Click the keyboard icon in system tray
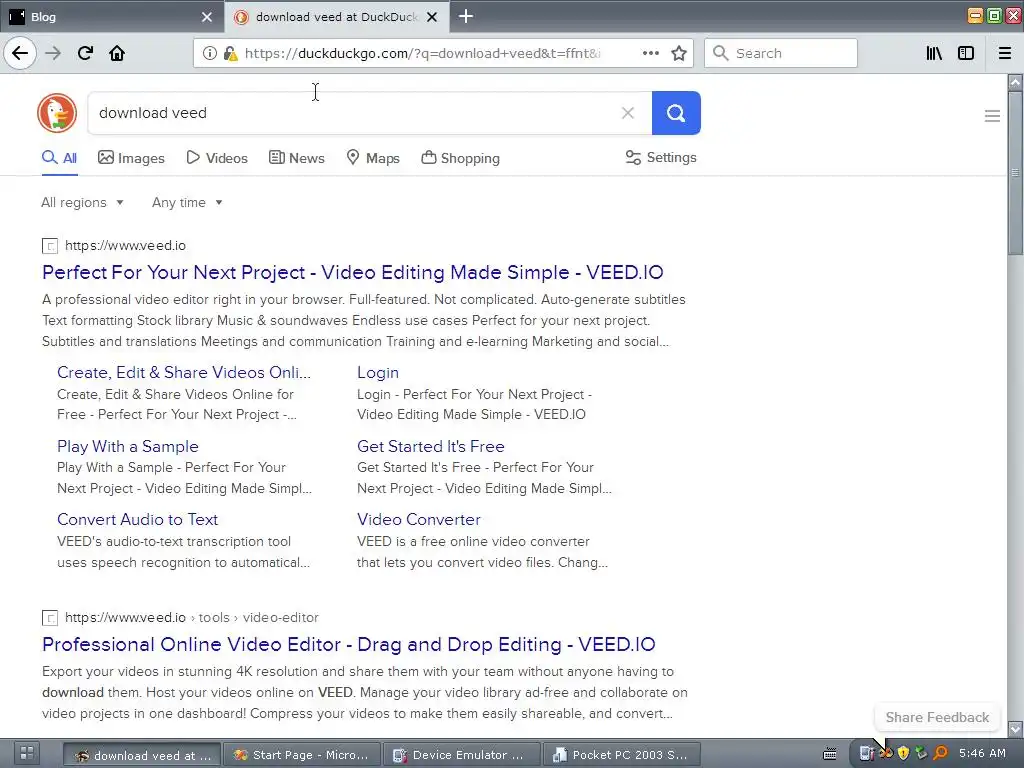The height and width of the screenshot is (768, 1024). 829,754
